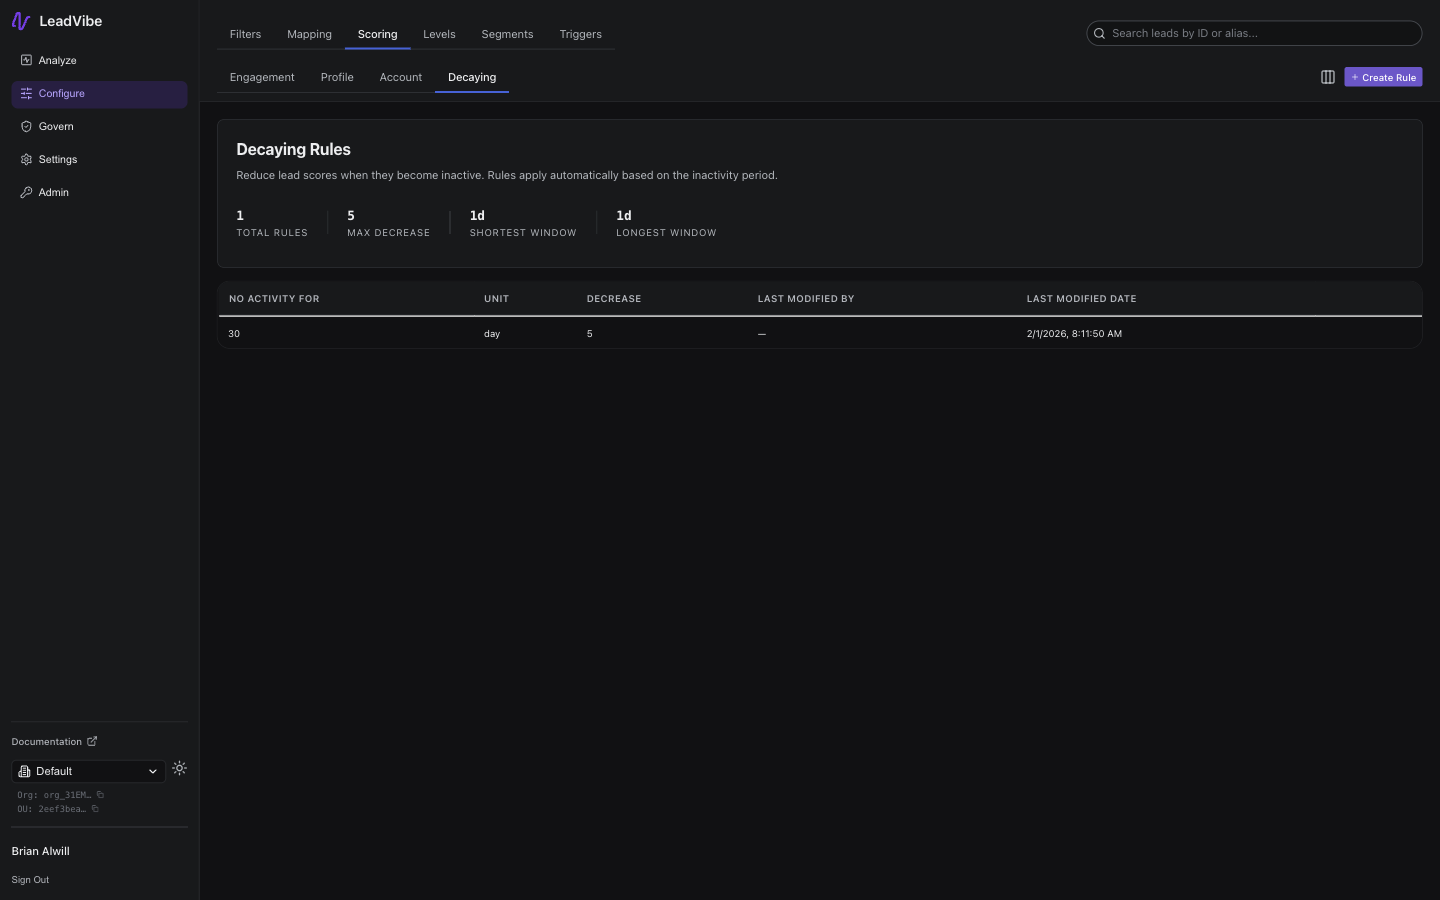The width and height of the screenshot is (1440, 900).
Task: Select the Analyze chart icon in sidebar
Action: [x=25, y=60]
